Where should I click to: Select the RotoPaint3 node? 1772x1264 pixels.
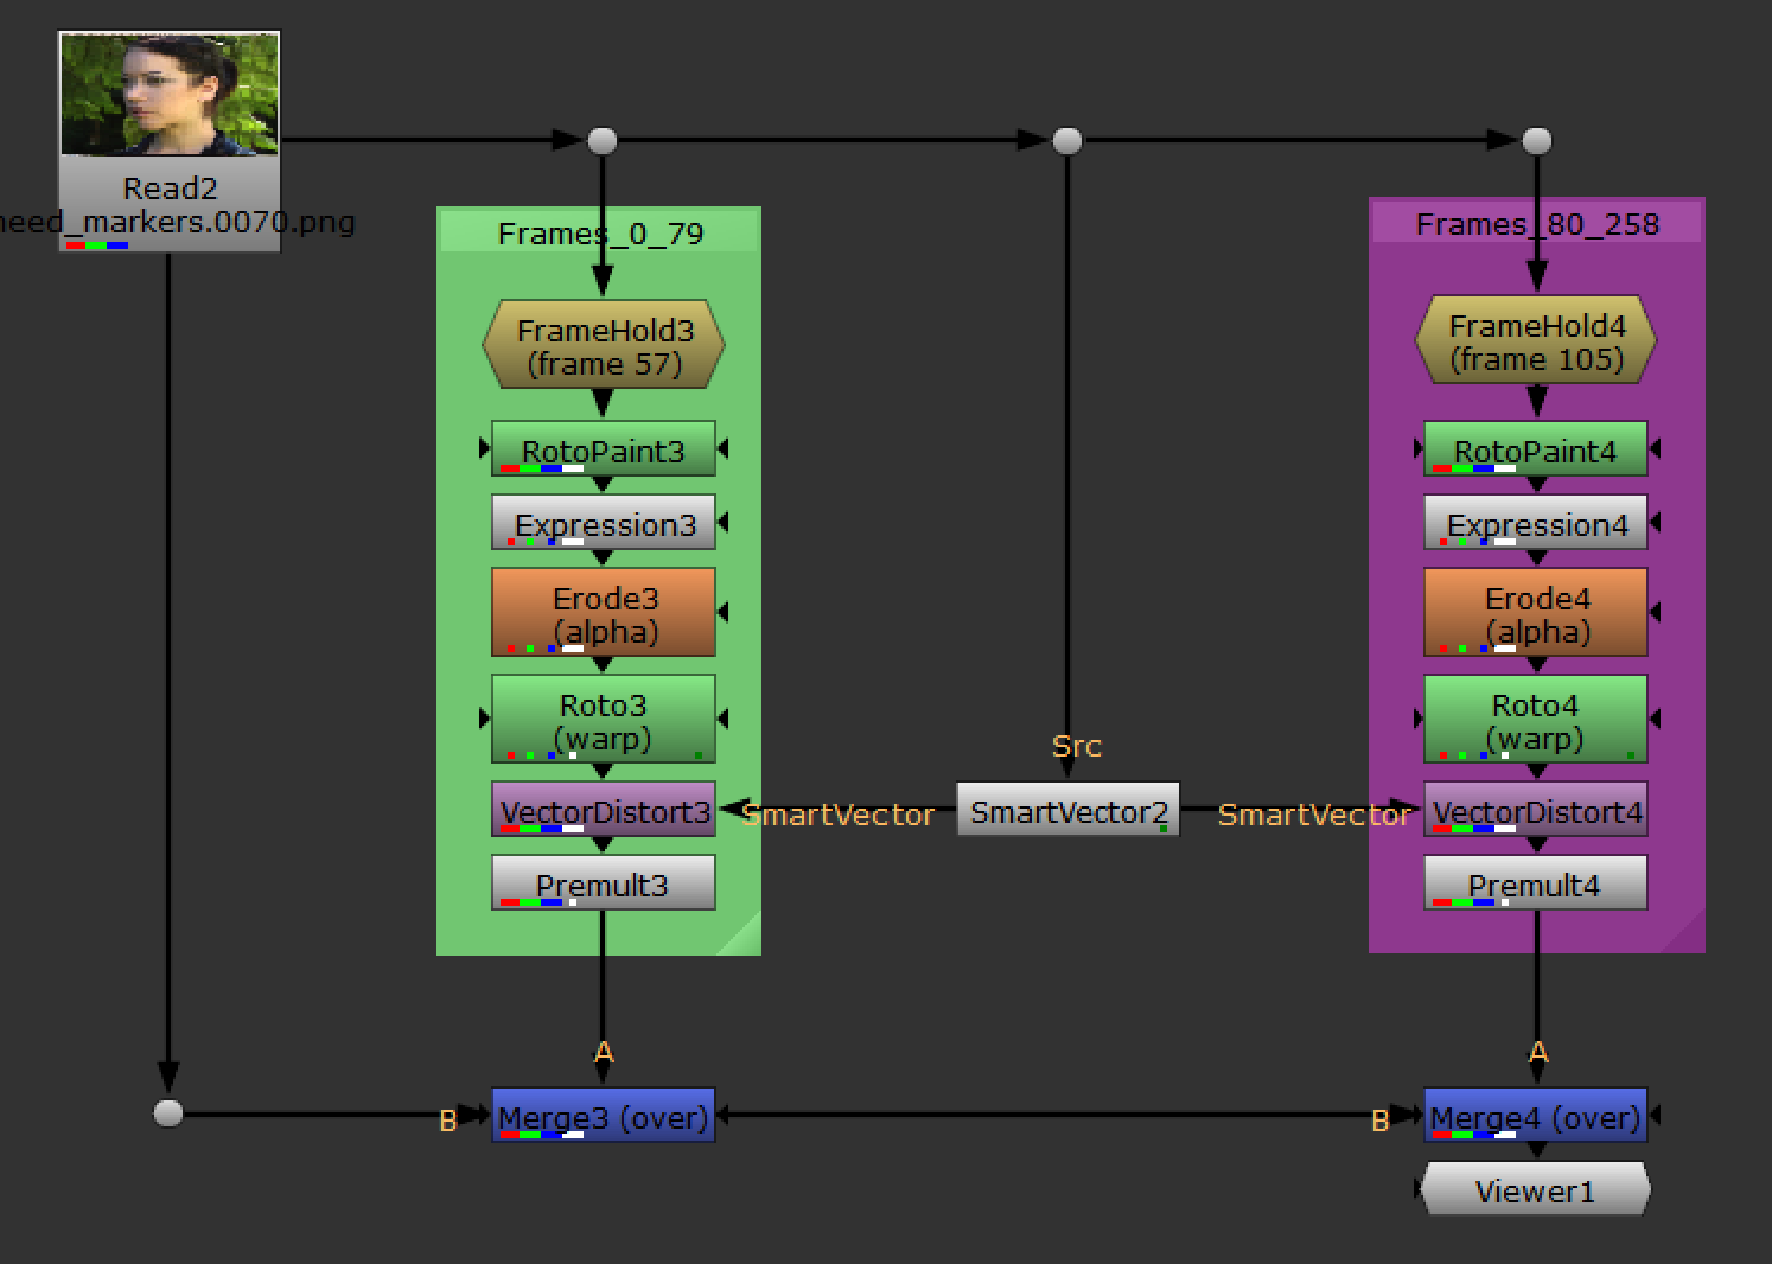[x=603, y=449]
